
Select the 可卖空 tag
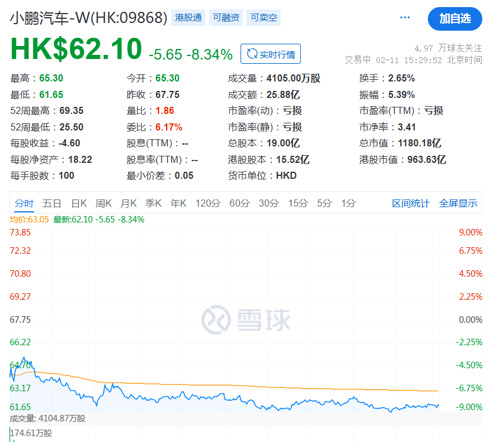(x=264, y=17)
